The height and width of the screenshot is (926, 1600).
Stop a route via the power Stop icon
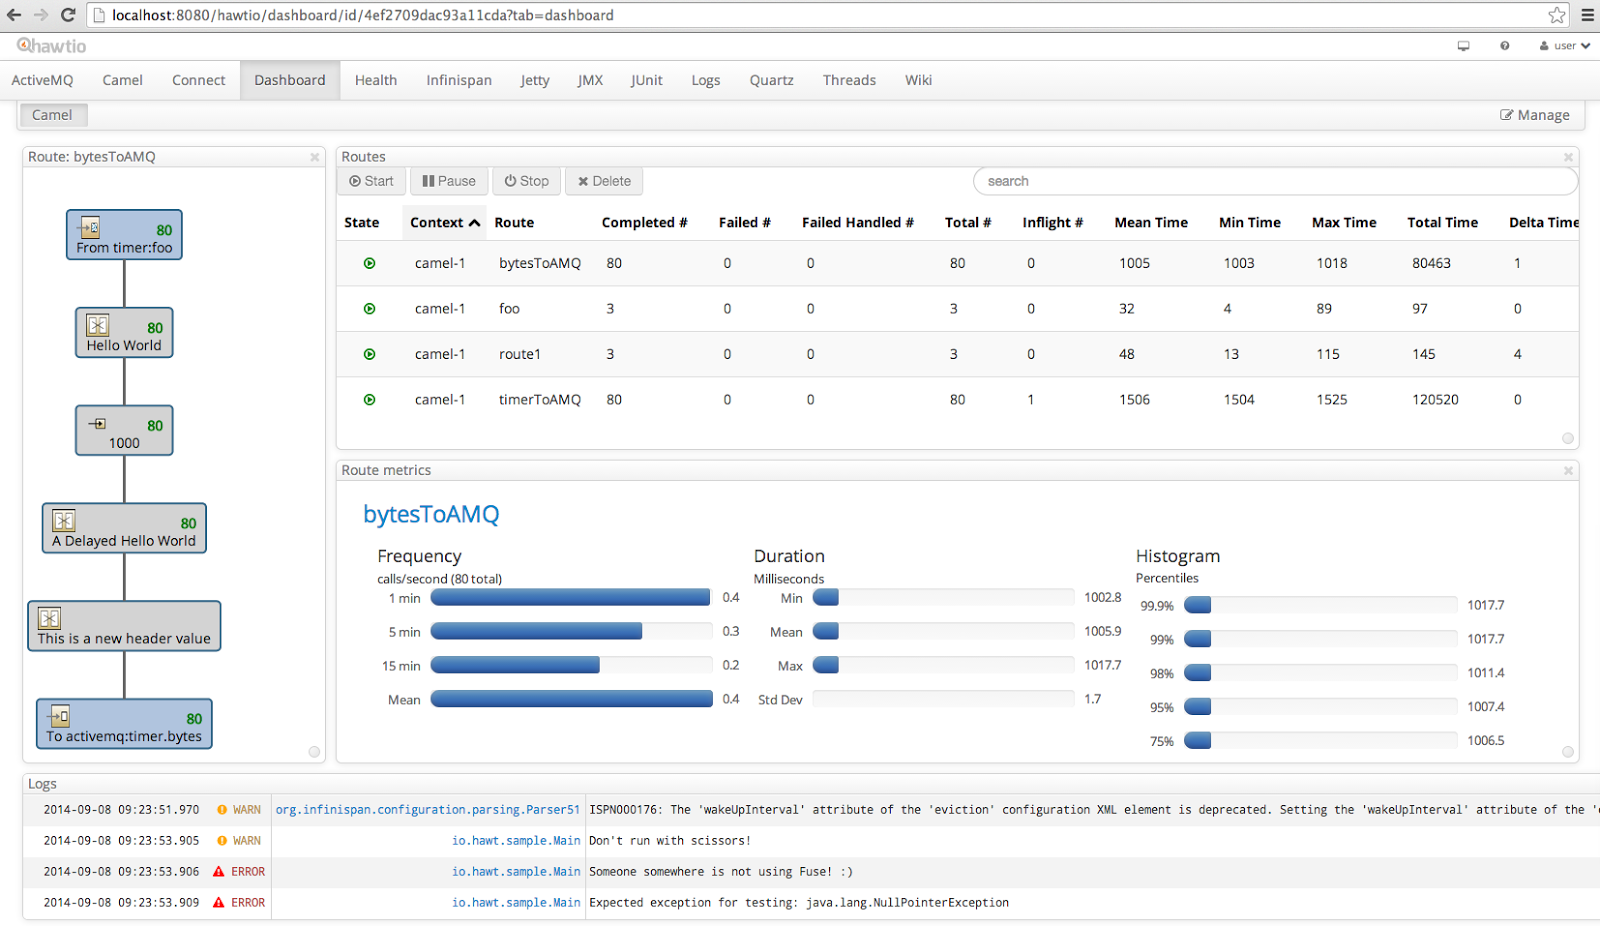click(x=512, y=181)
